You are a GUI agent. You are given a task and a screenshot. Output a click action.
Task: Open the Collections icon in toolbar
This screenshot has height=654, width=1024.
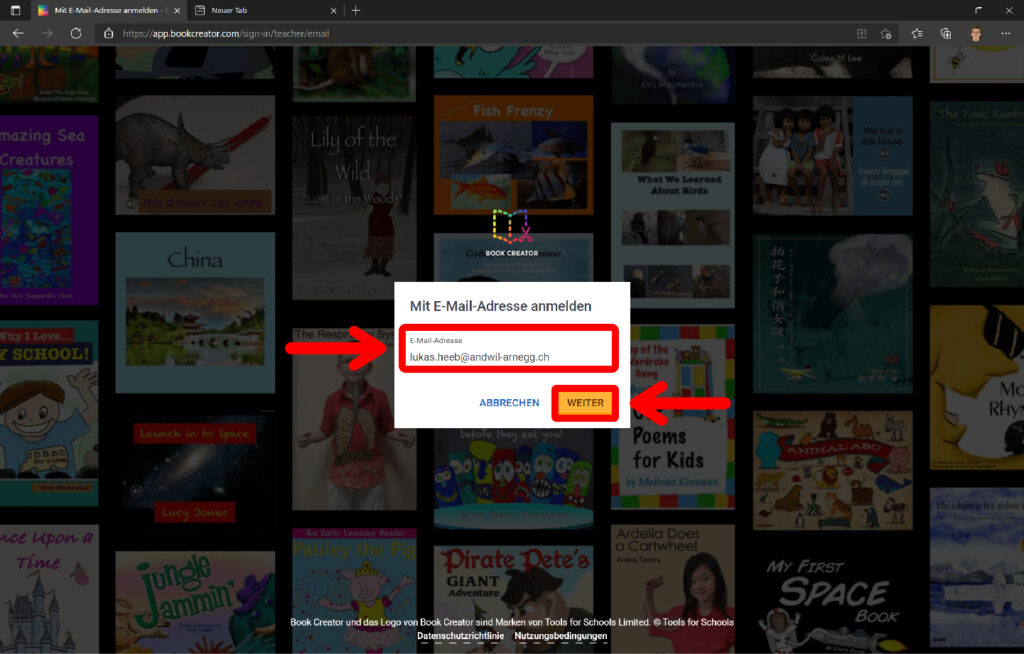[946, 33]
